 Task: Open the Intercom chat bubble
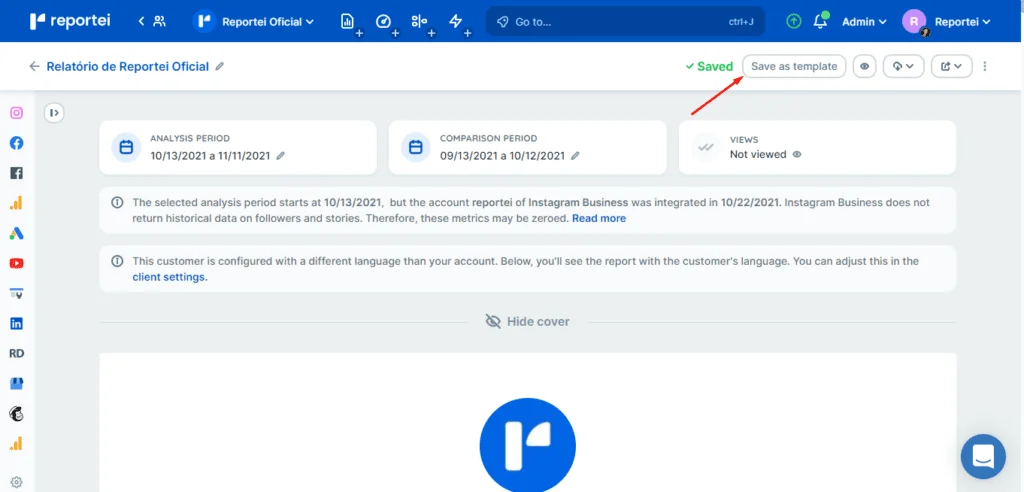click(x=983, y=456)
